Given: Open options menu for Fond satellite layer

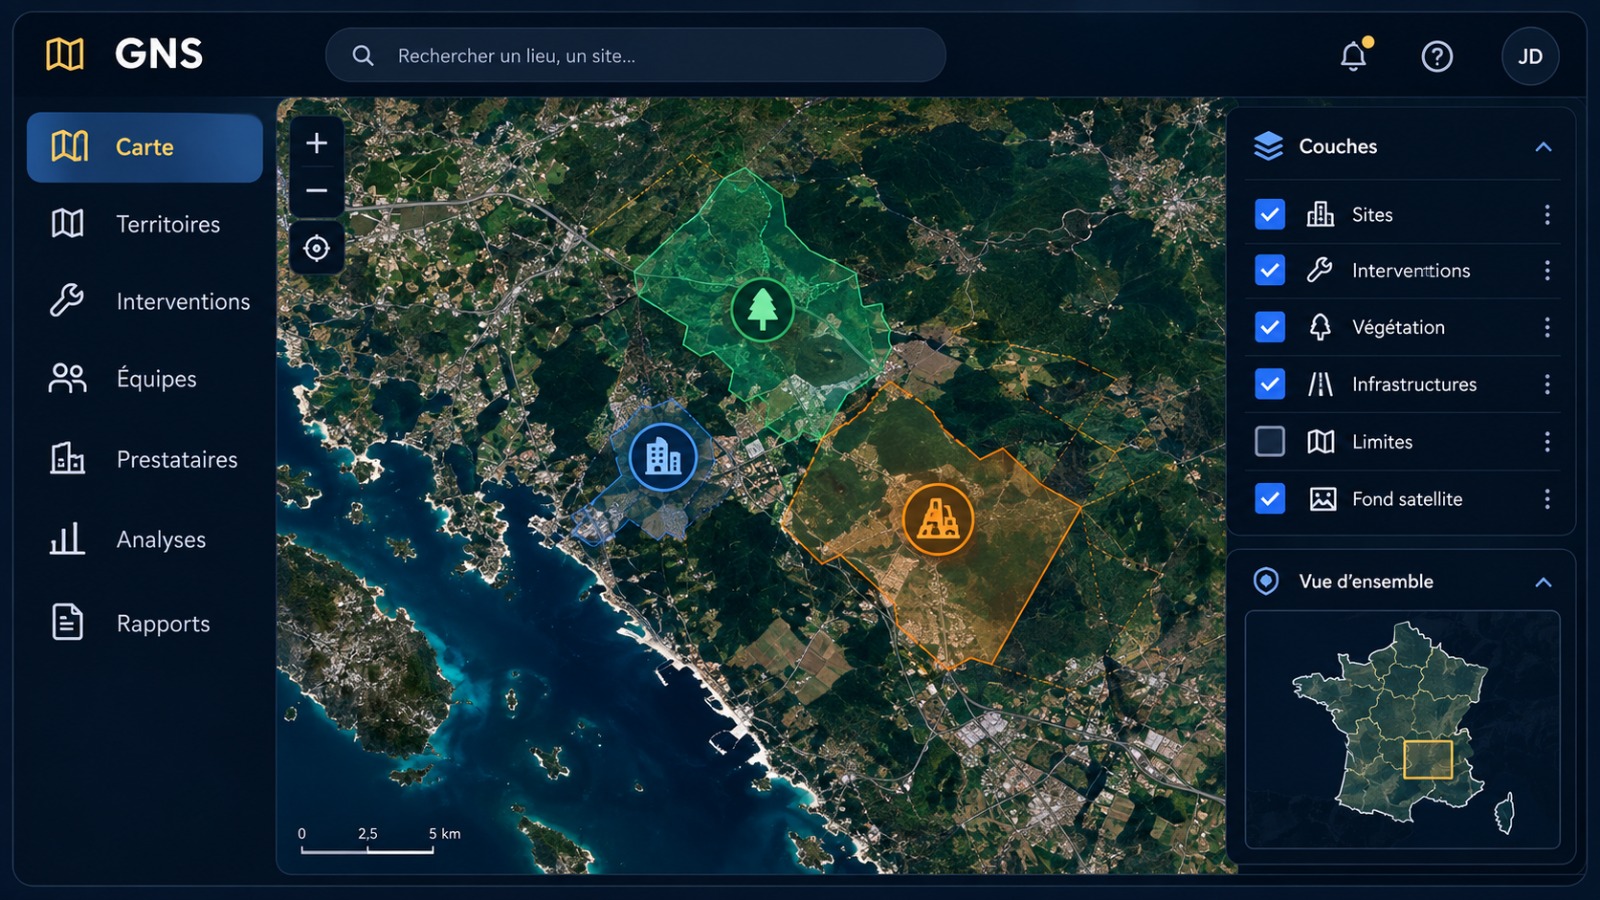Looking at the screenshot, I should (1547, 498).
